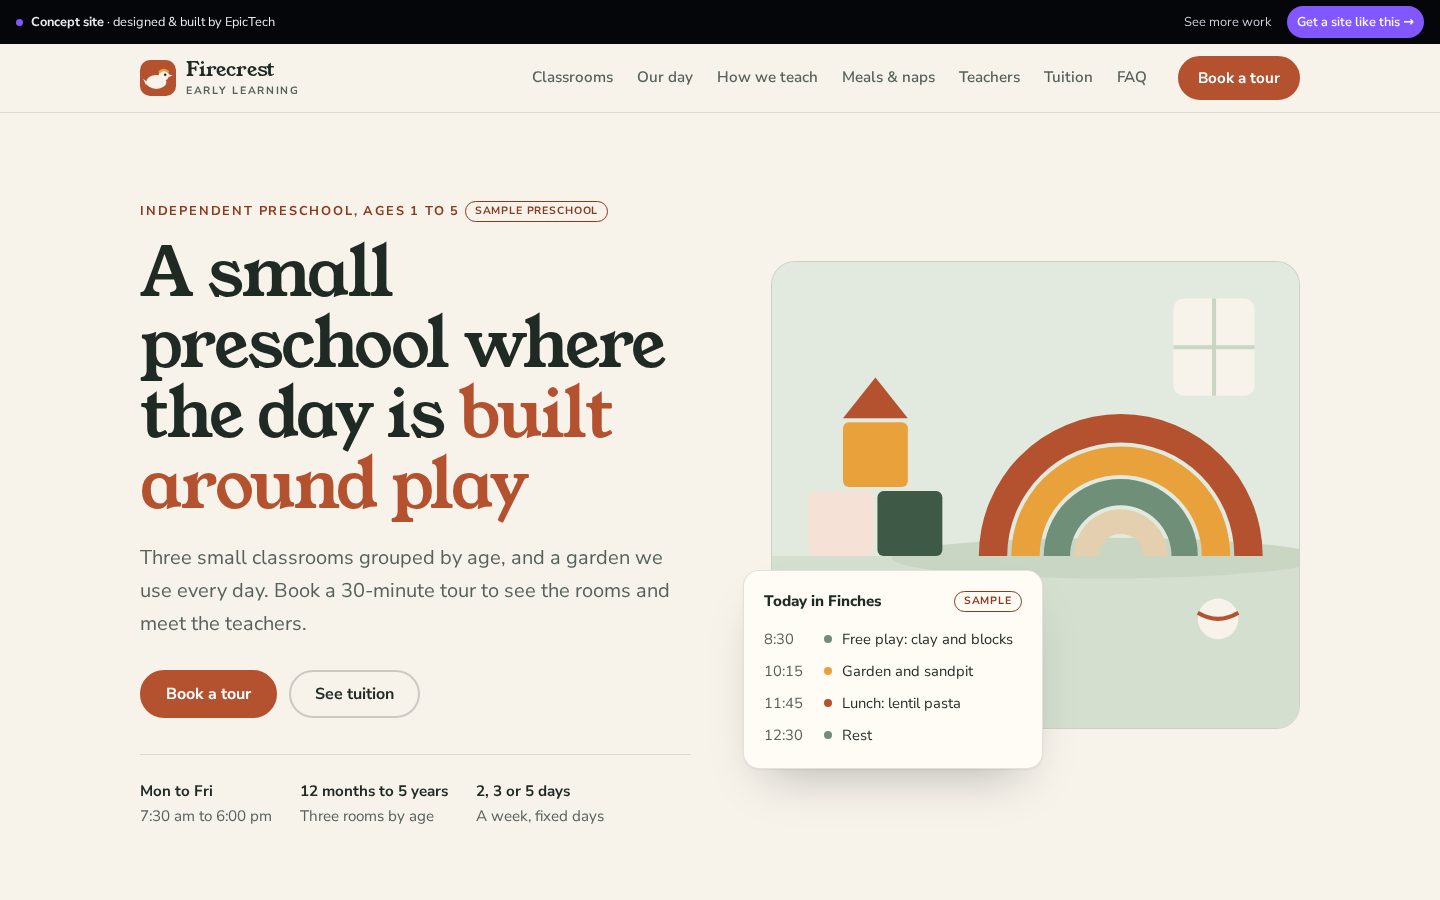
Task: Click the Firecrest brand name
Action: 230,69
